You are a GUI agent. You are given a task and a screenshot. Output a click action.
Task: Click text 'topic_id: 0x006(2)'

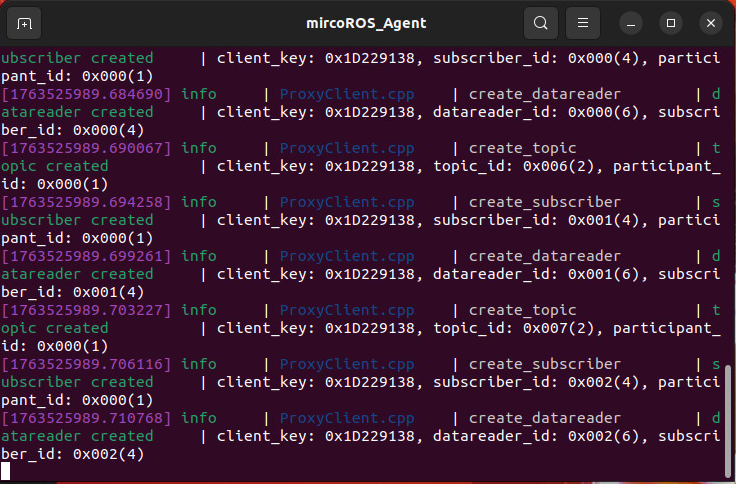click(514, 166)
